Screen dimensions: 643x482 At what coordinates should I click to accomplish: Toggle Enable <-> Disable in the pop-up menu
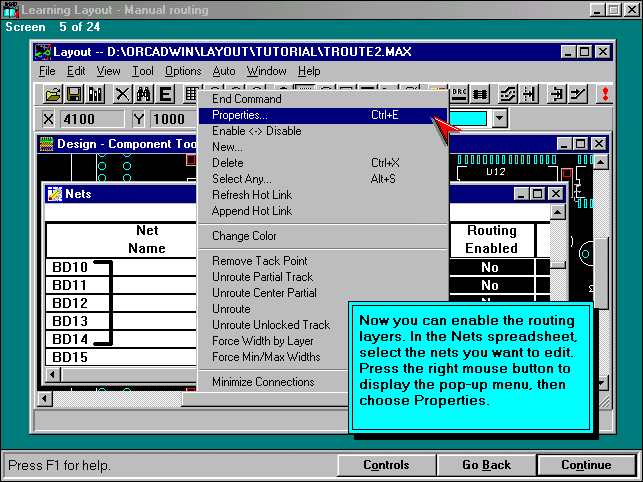[x=256, y=131]
